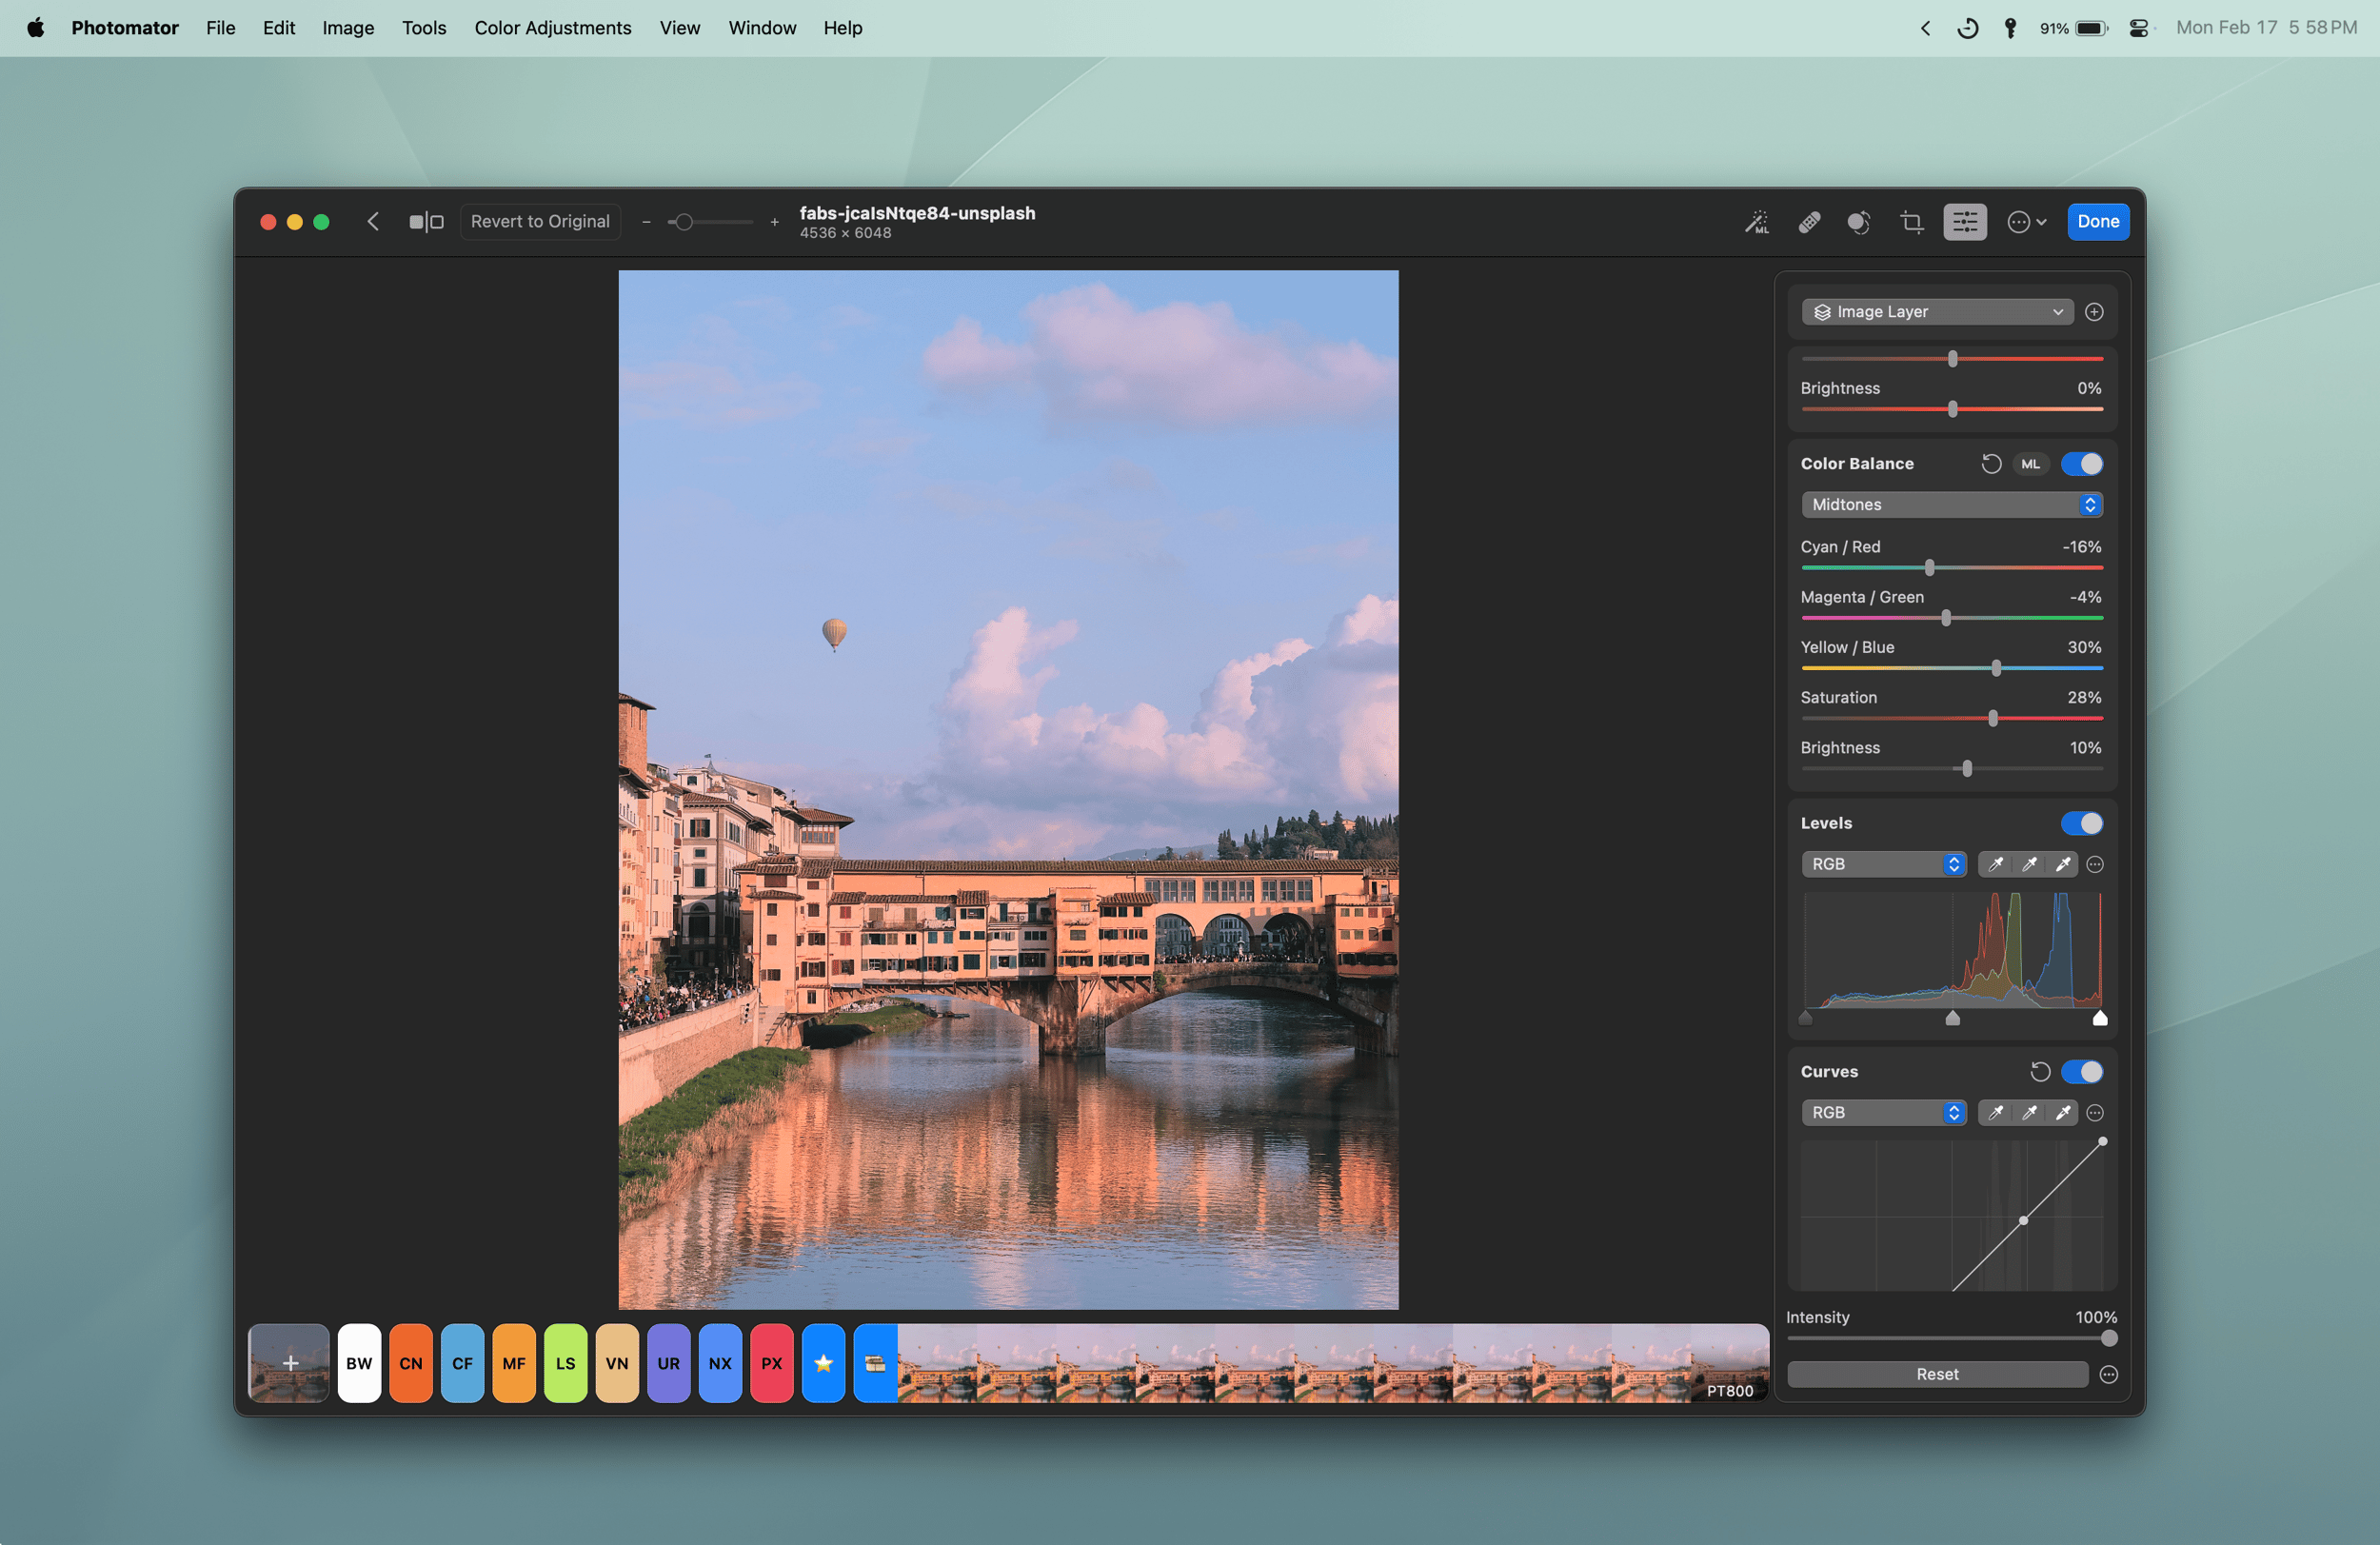Open the Tools menu

[424, 28]
